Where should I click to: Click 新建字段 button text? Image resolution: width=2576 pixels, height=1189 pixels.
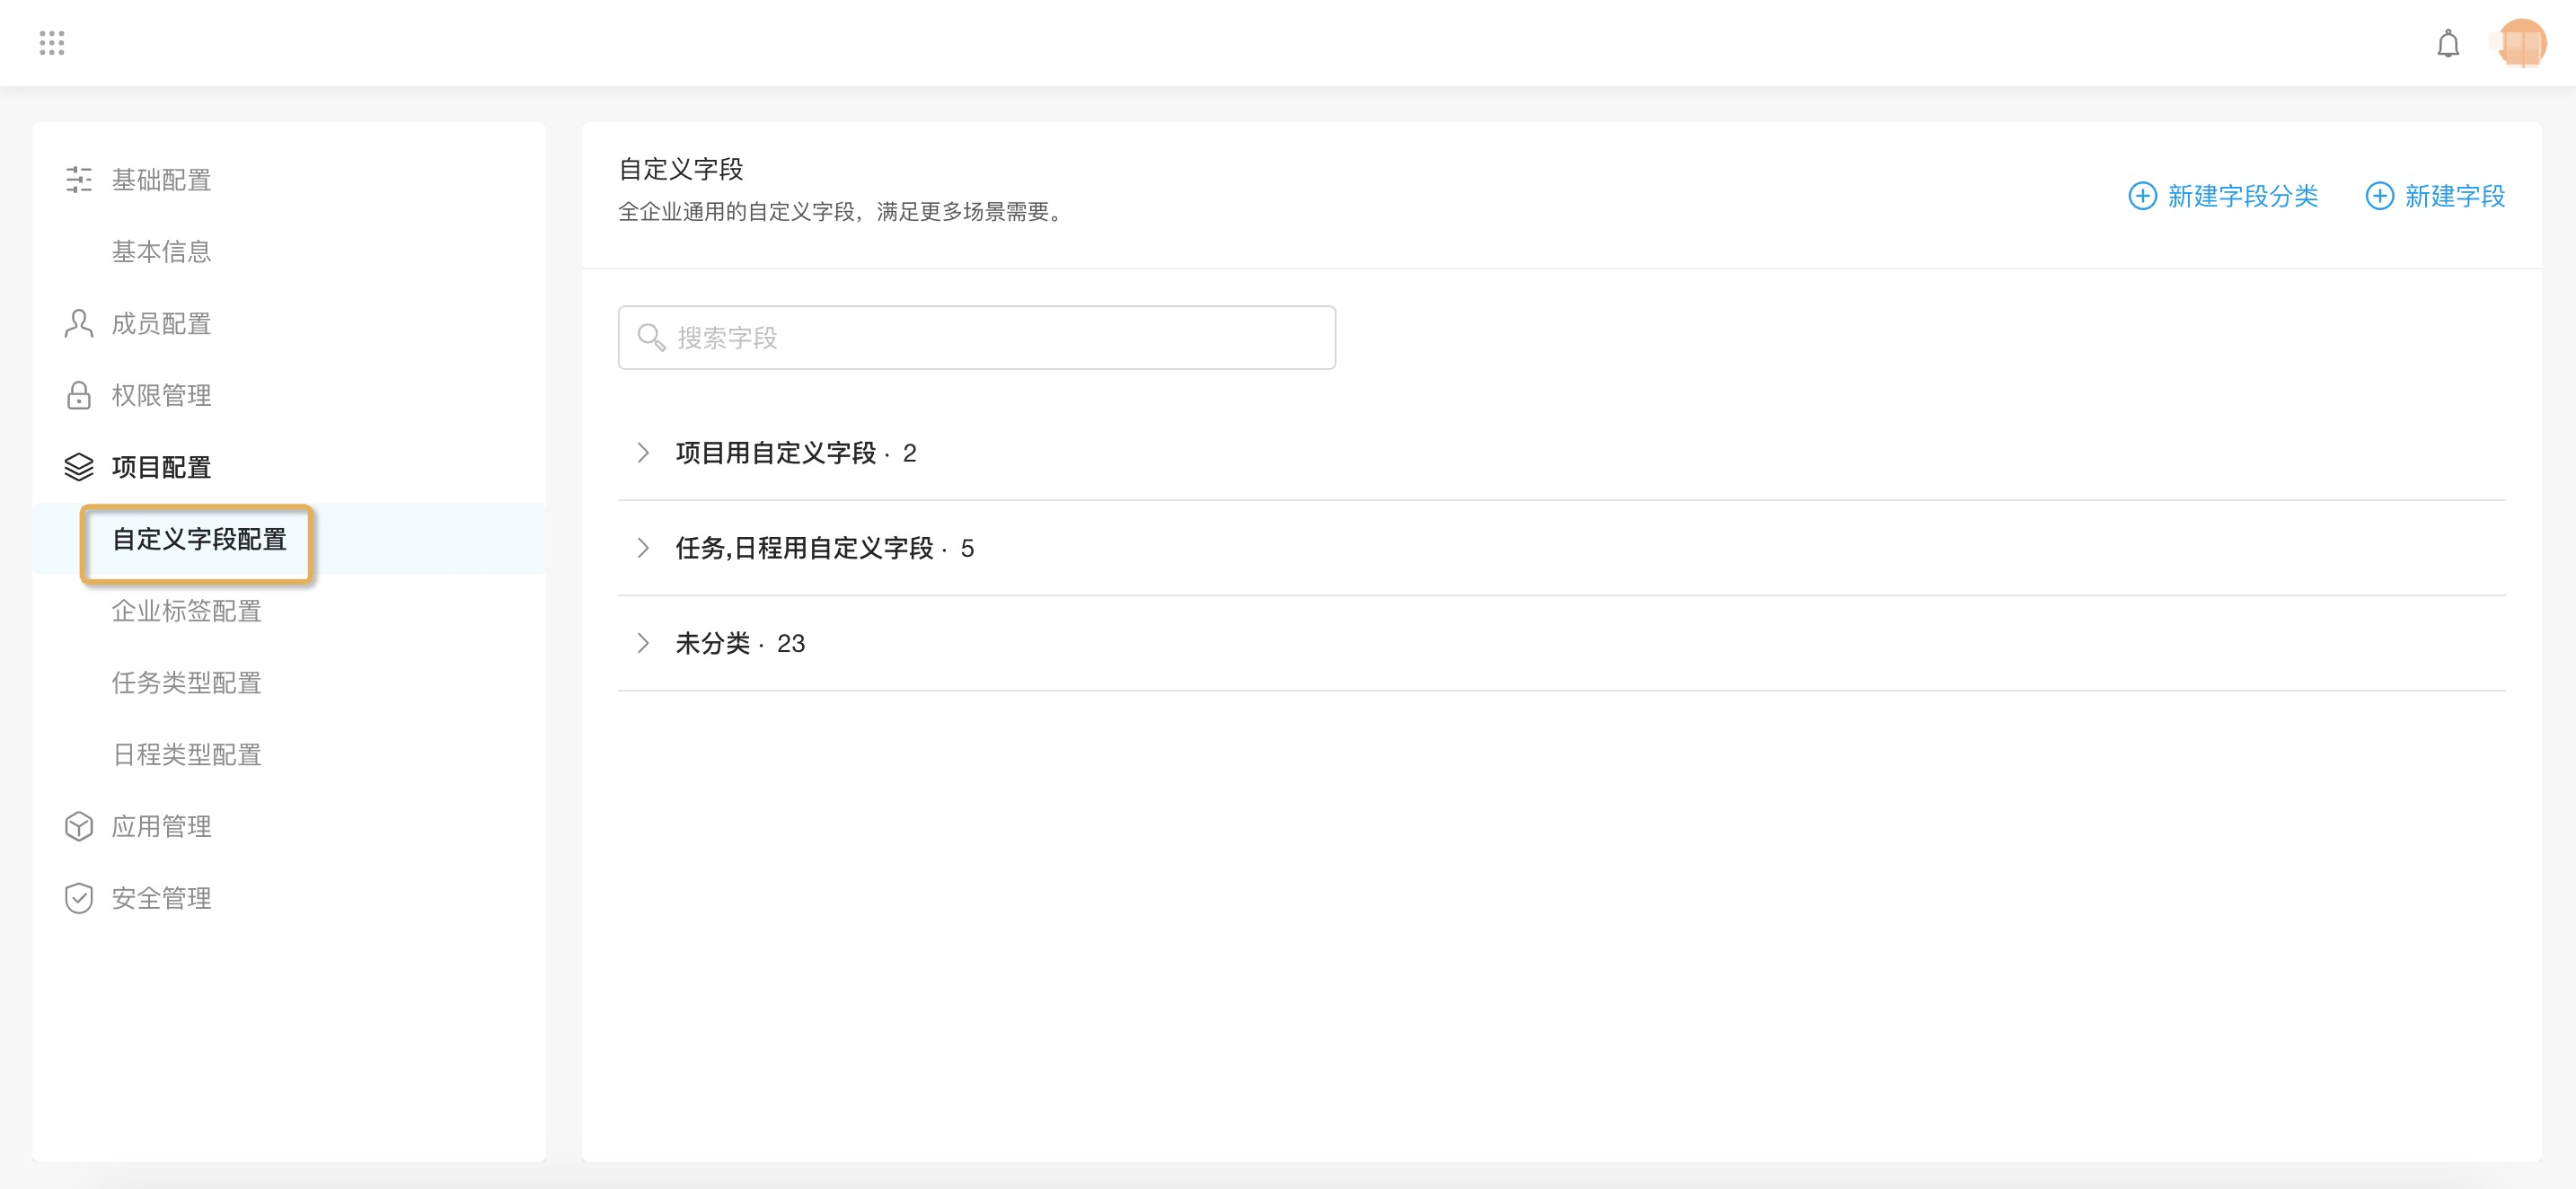pyautogui.click(x=2454, y=196)
